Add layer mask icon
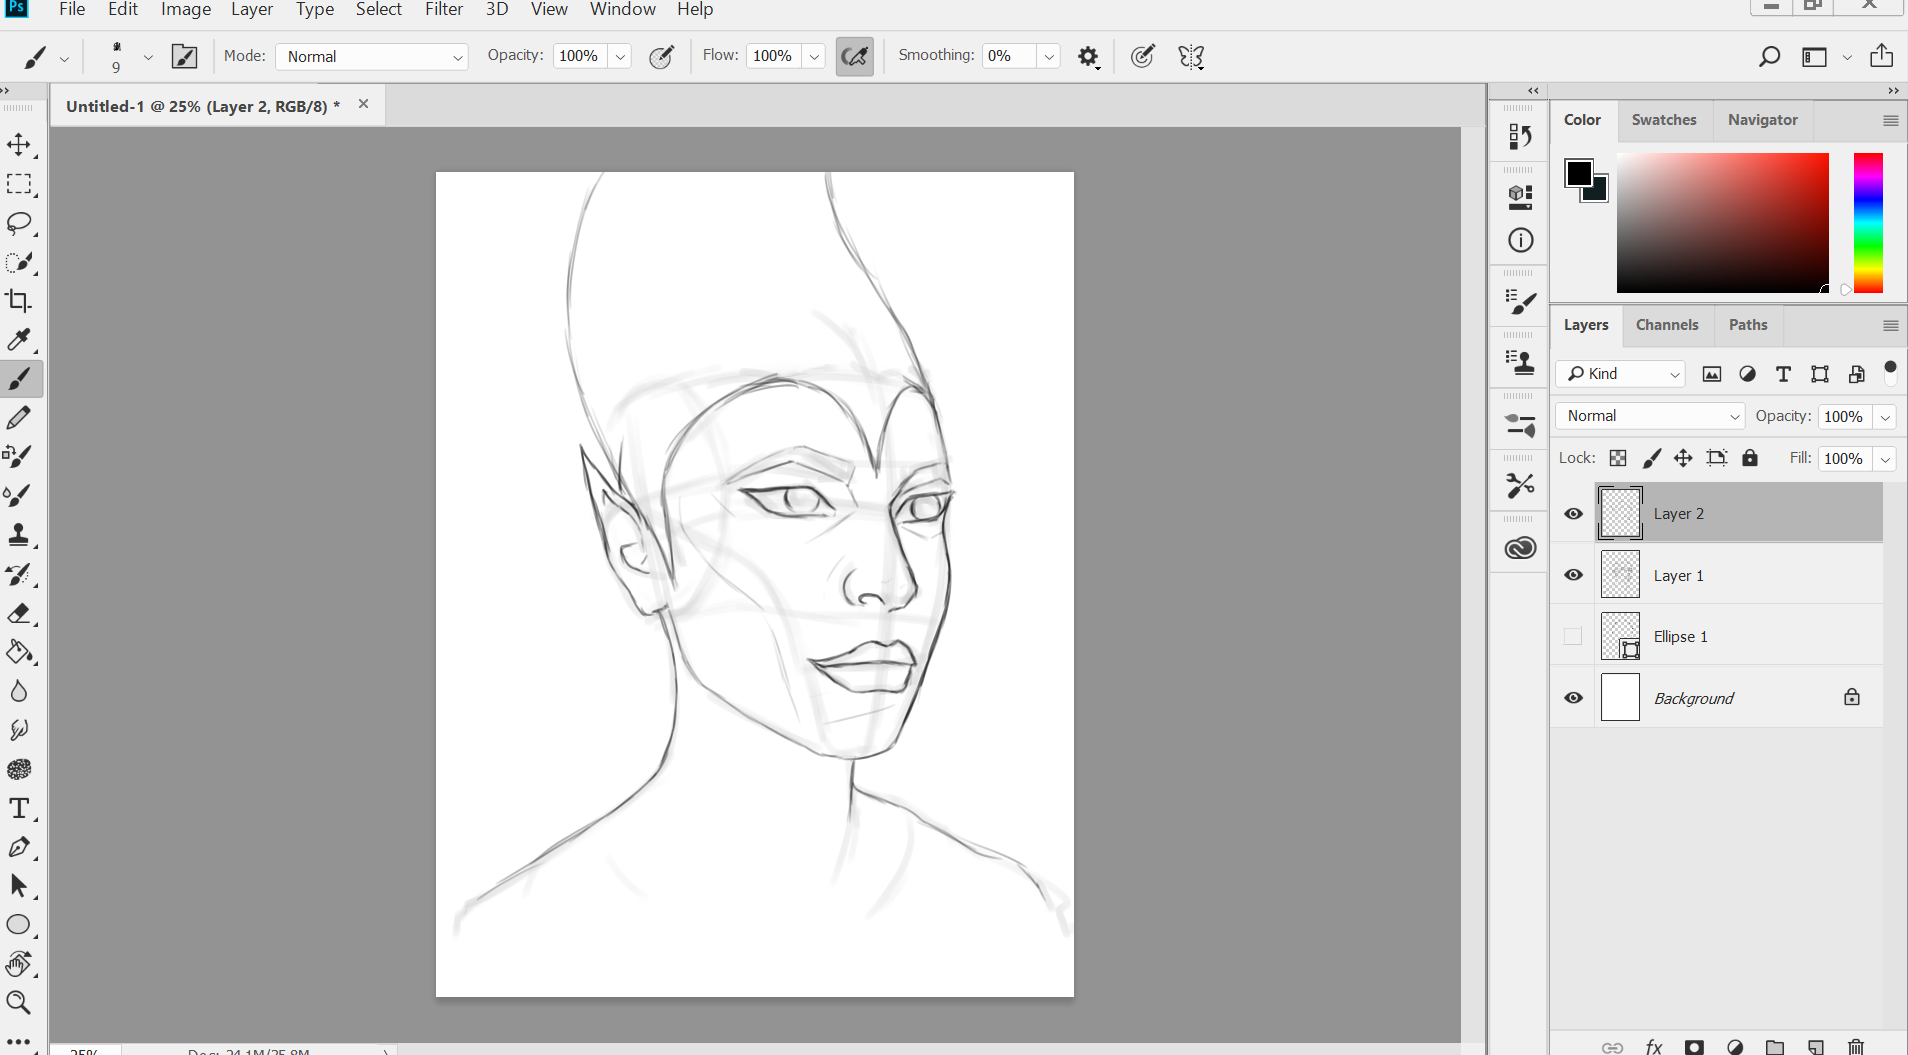 click(1694, 1047)
